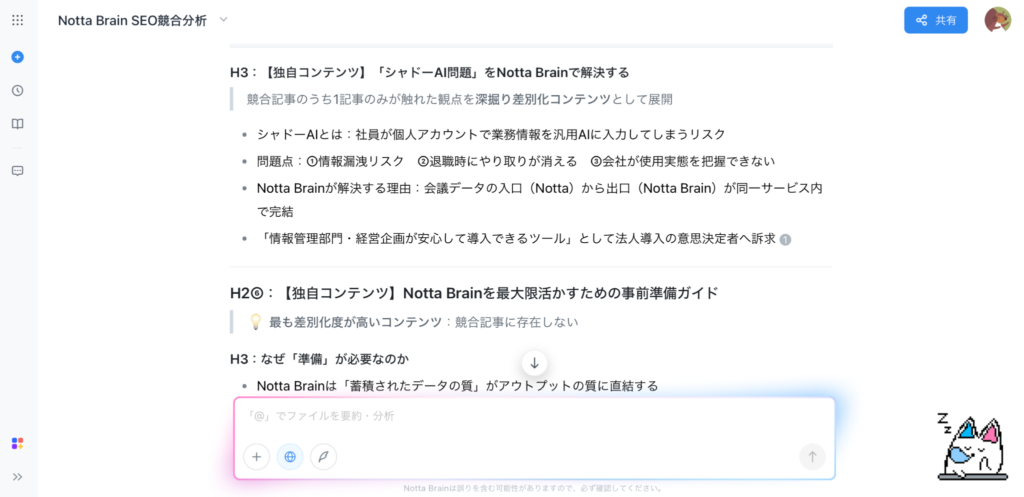1024x497 pixels.
Task: Click the lightbulb quote 最も差別化度が高いコンテンツ
Action: tap(413, 322)
